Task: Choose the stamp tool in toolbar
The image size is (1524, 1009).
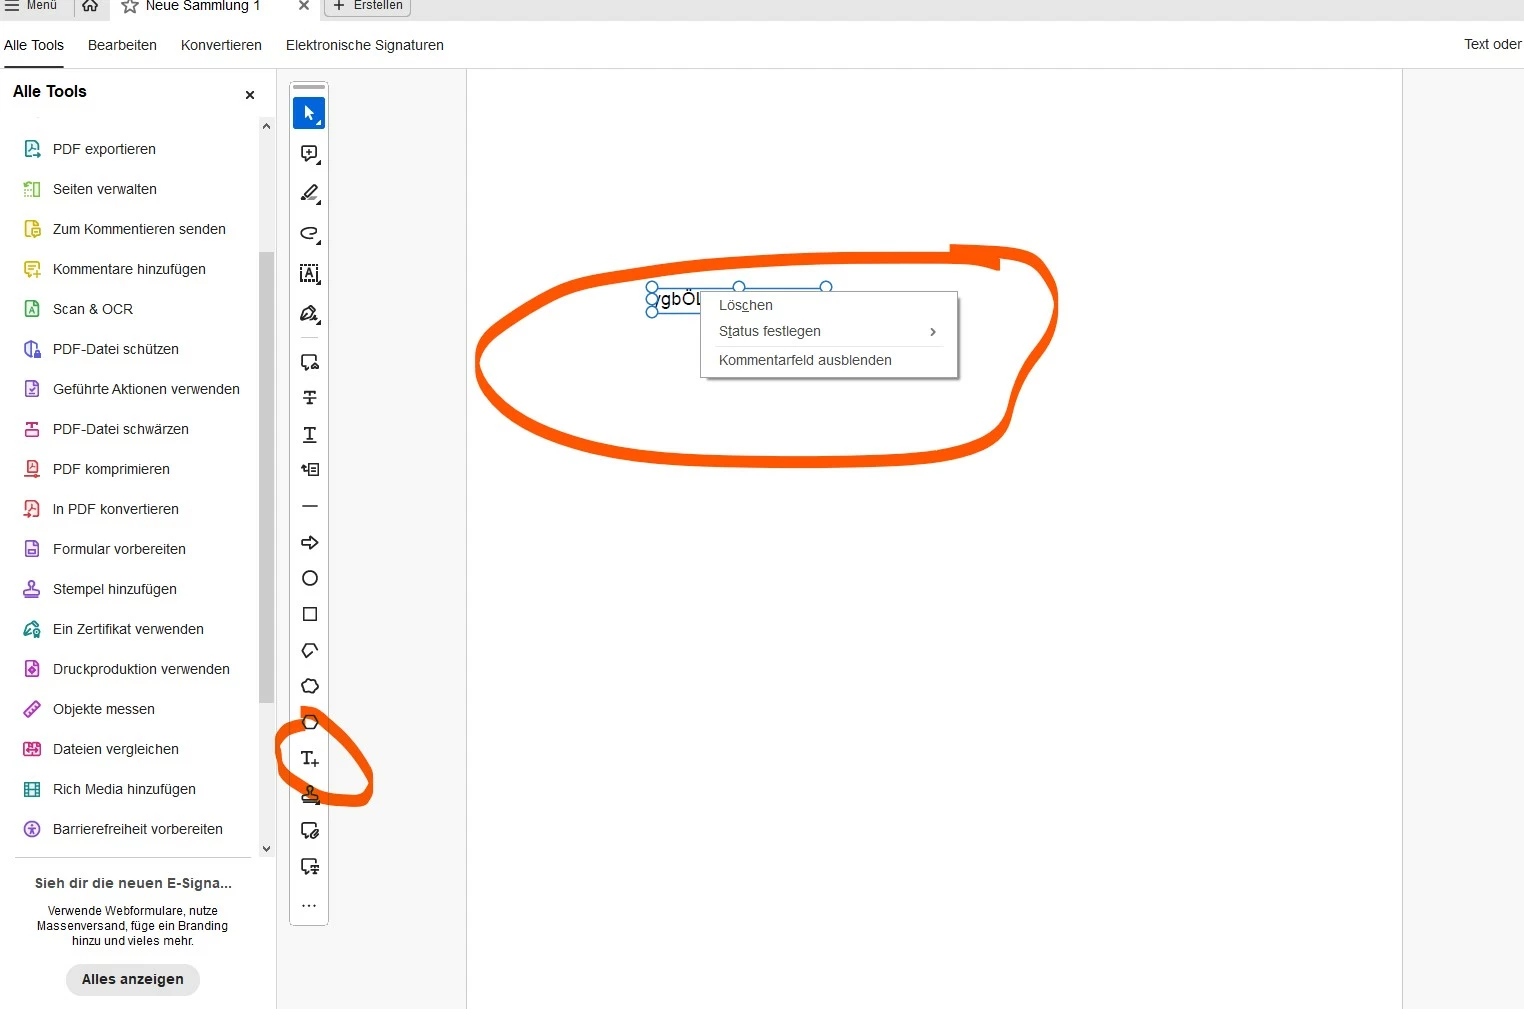Action: coord(309,794)
